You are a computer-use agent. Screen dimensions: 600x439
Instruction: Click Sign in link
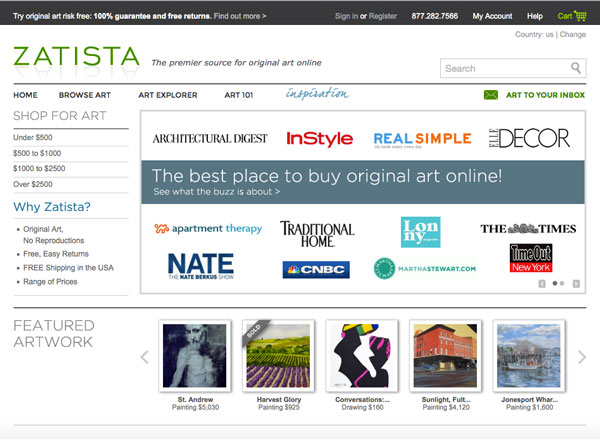[346, 16]
